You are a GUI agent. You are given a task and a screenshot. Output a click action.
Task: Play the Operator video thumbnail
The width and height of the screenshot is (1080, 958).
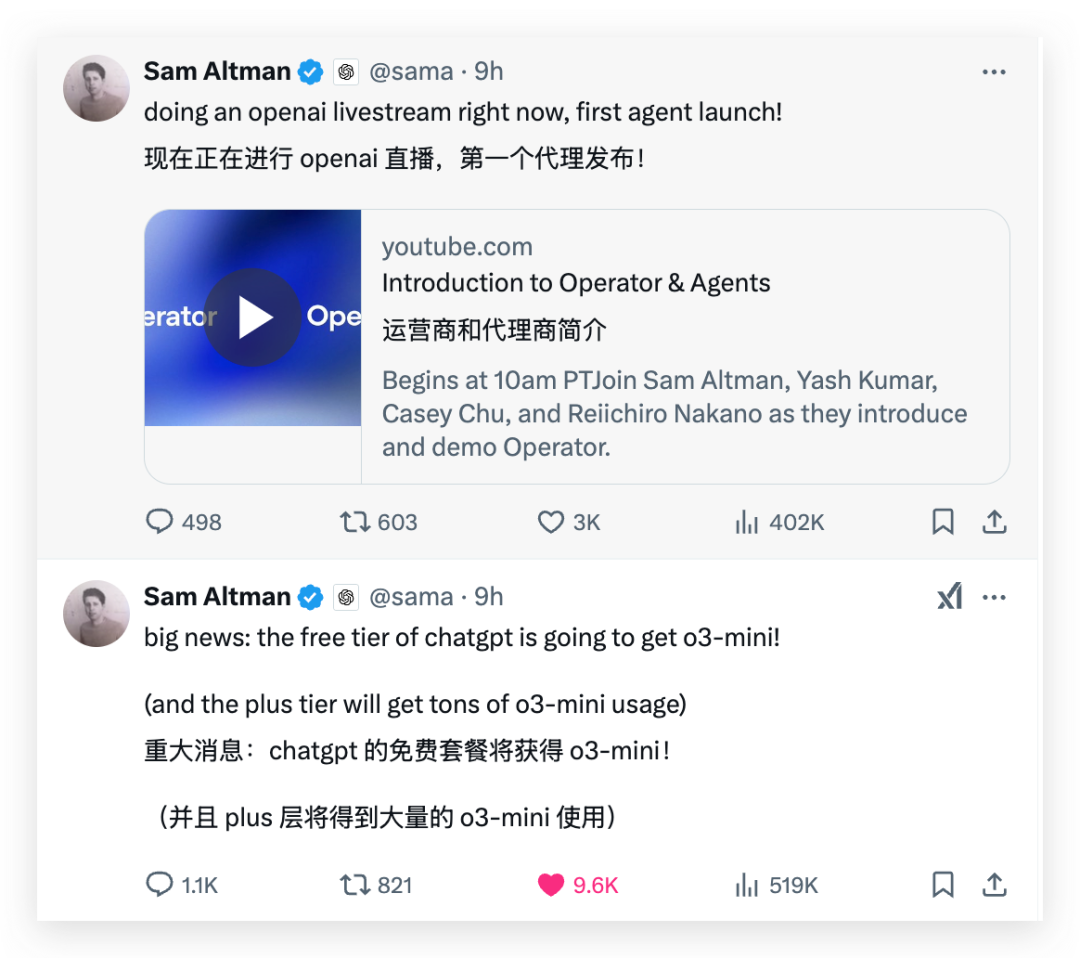pyautogui.click(x=253, y=317)
